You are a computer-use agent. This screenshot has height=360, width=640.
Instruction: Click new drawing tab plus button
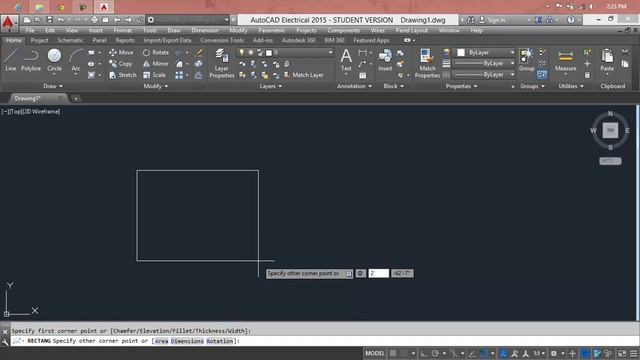76,98
